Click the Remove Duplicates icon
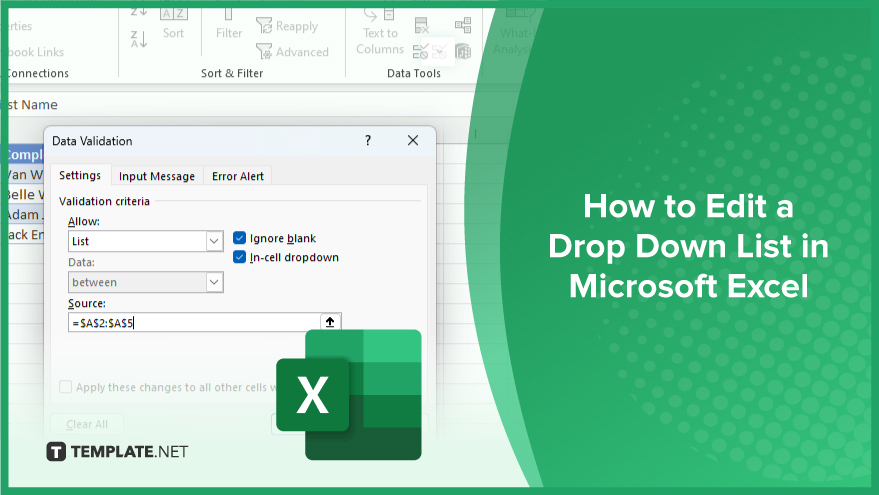The image size is (879, 495). pos(422,25)
